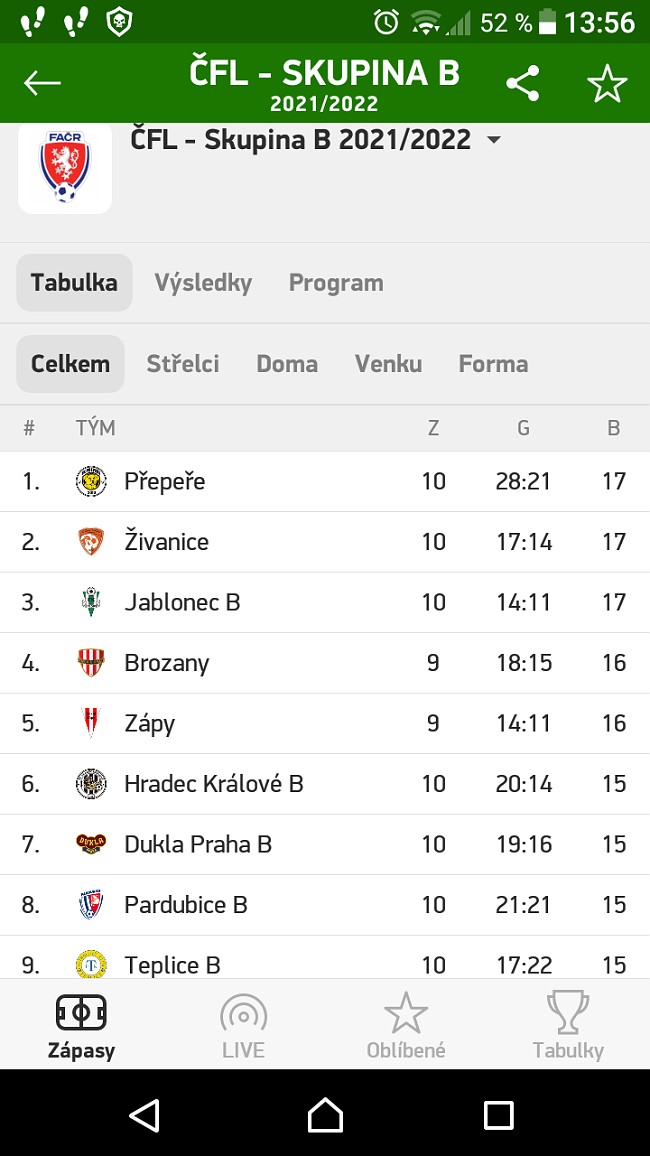Tap the Živanice club crest
Viewport: 650px width, 1156px height.
pyautogui.click(x=91, y=542)
